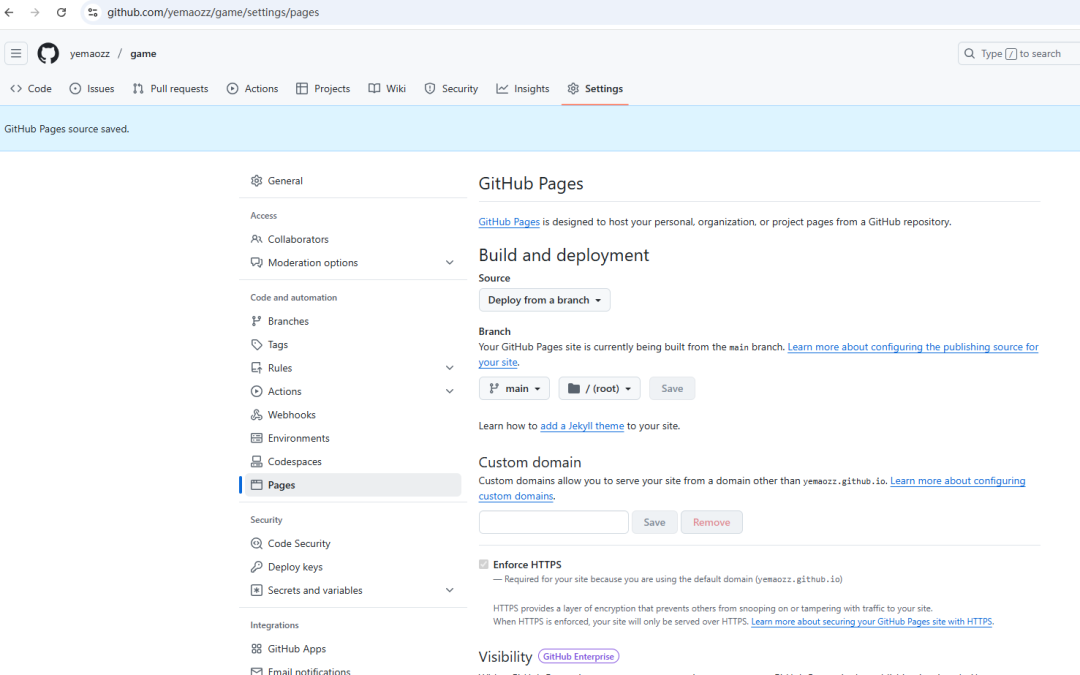Open the main branch selector dropdown
The image size is (1080, 675).
[x=514, y=388]
